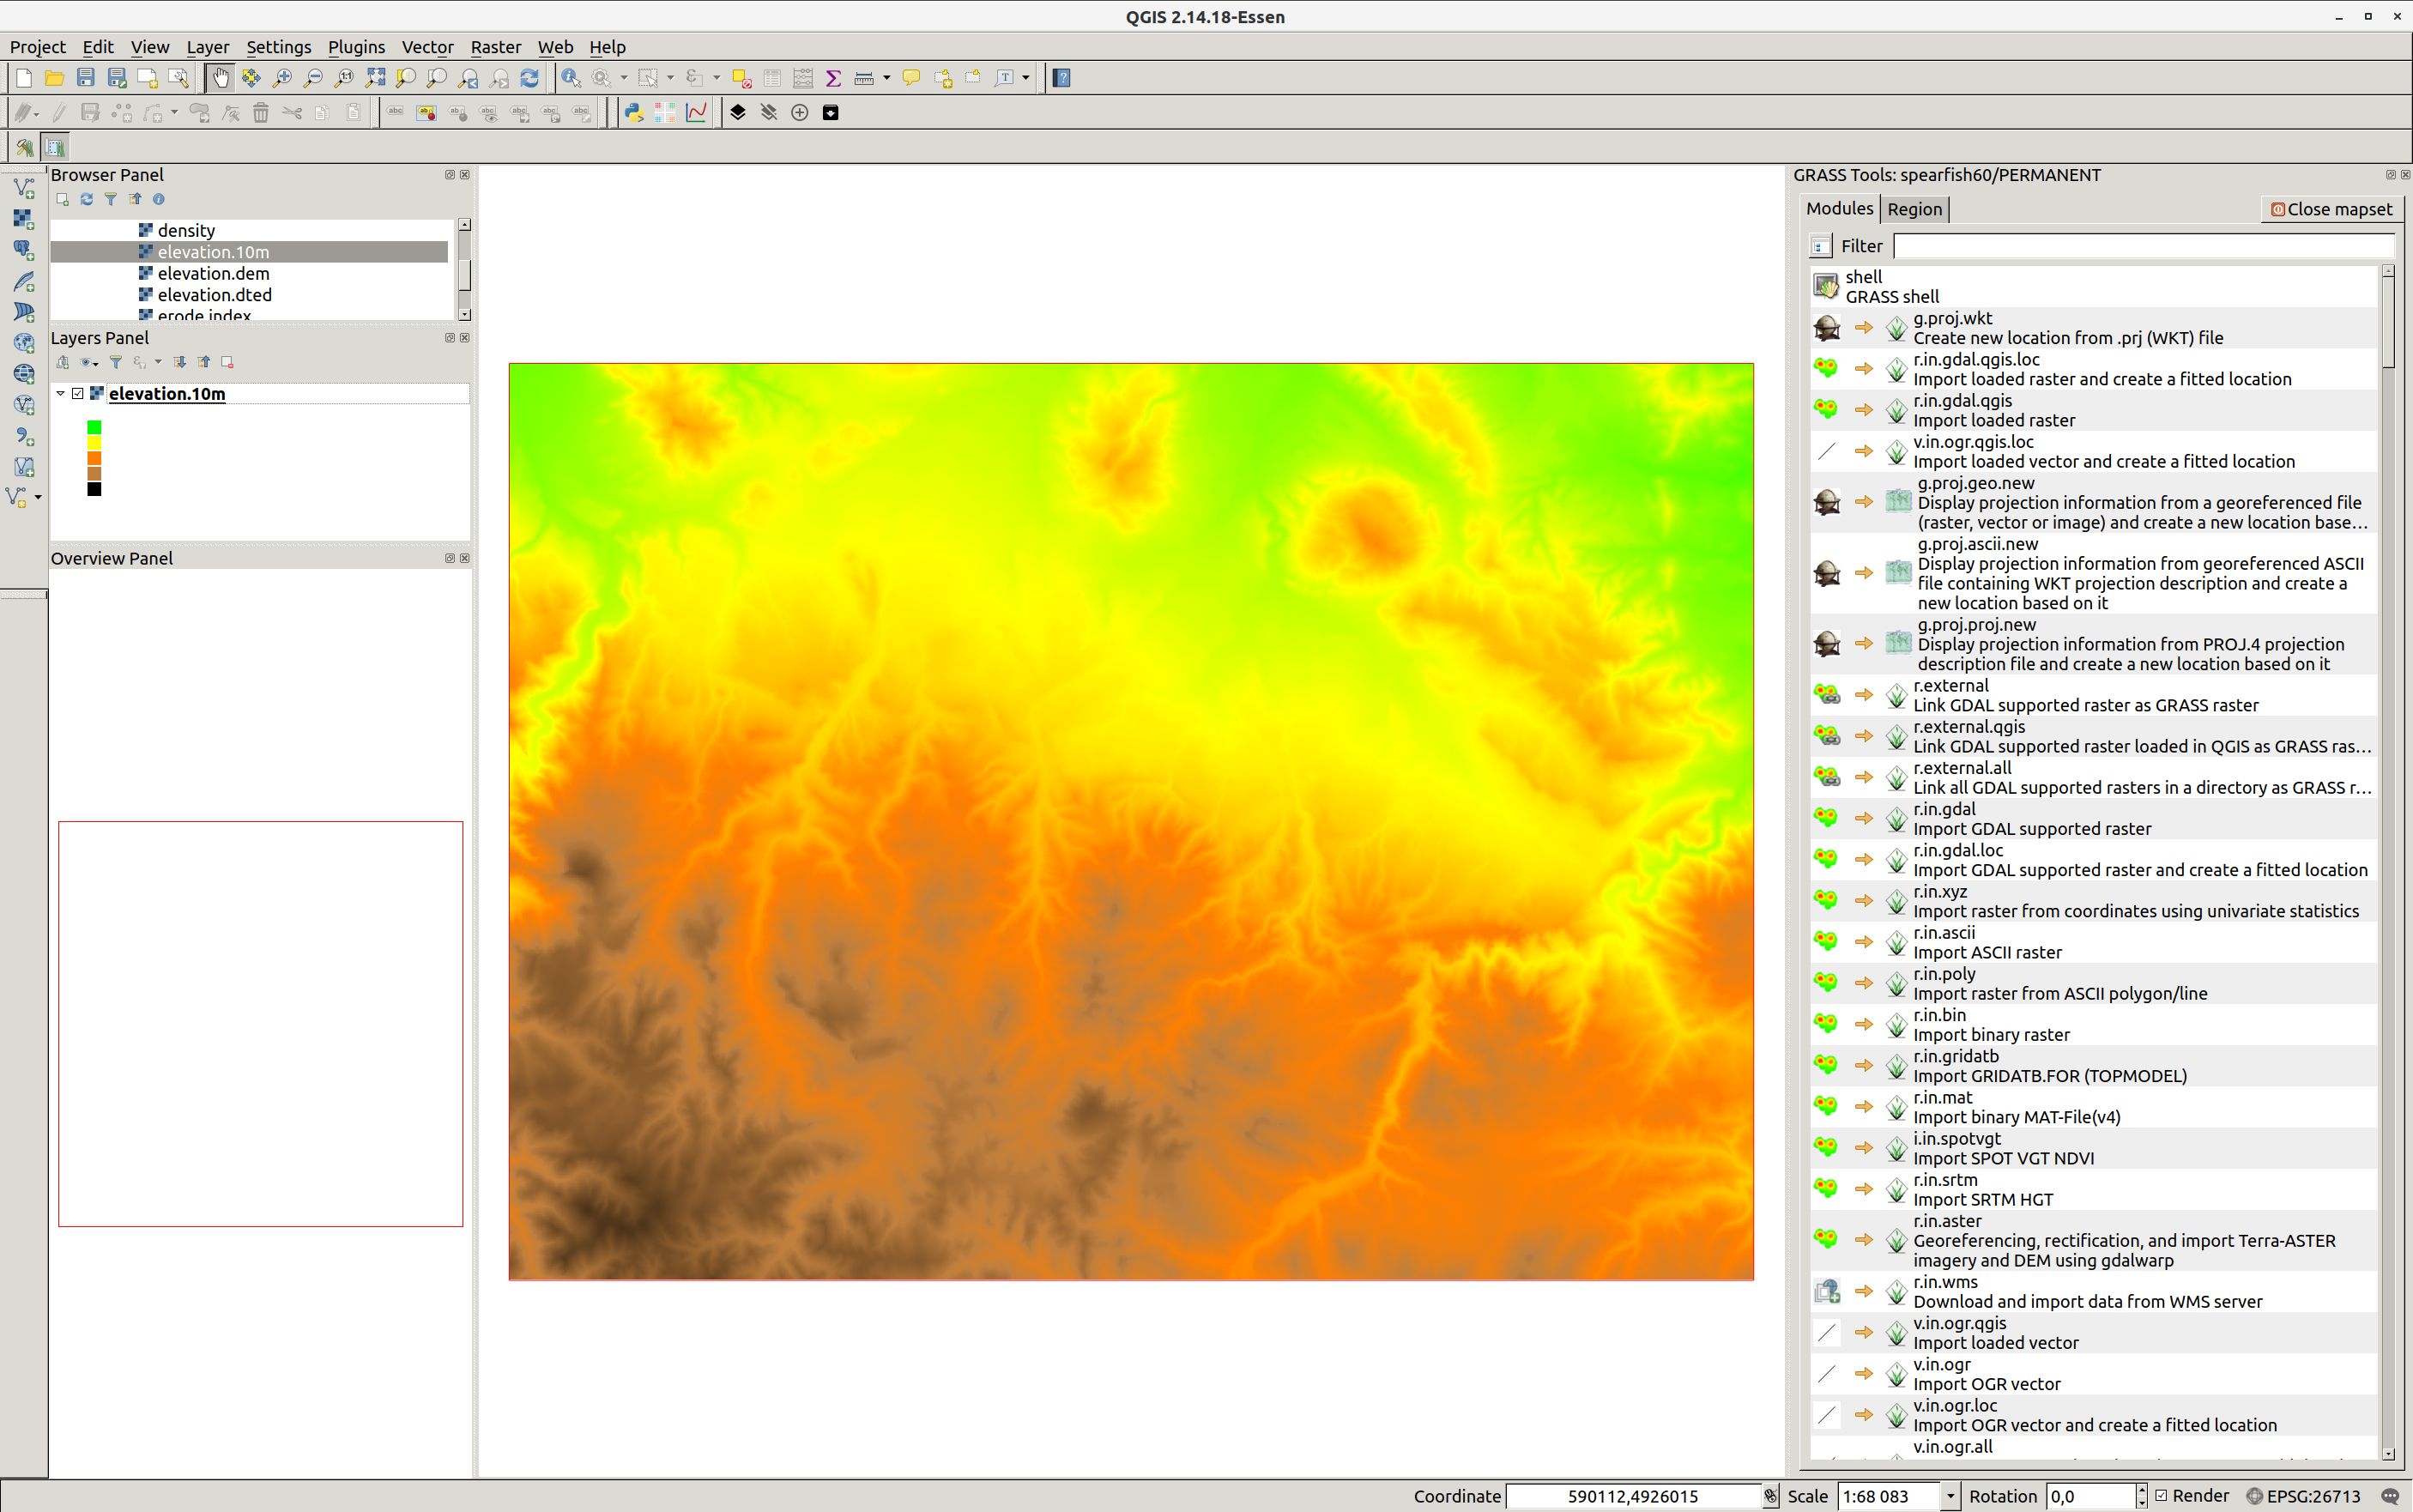Click into the GRASS modules Filter field
The width and height of the screenshot is (2413, 1512).
pos(2144,246)
